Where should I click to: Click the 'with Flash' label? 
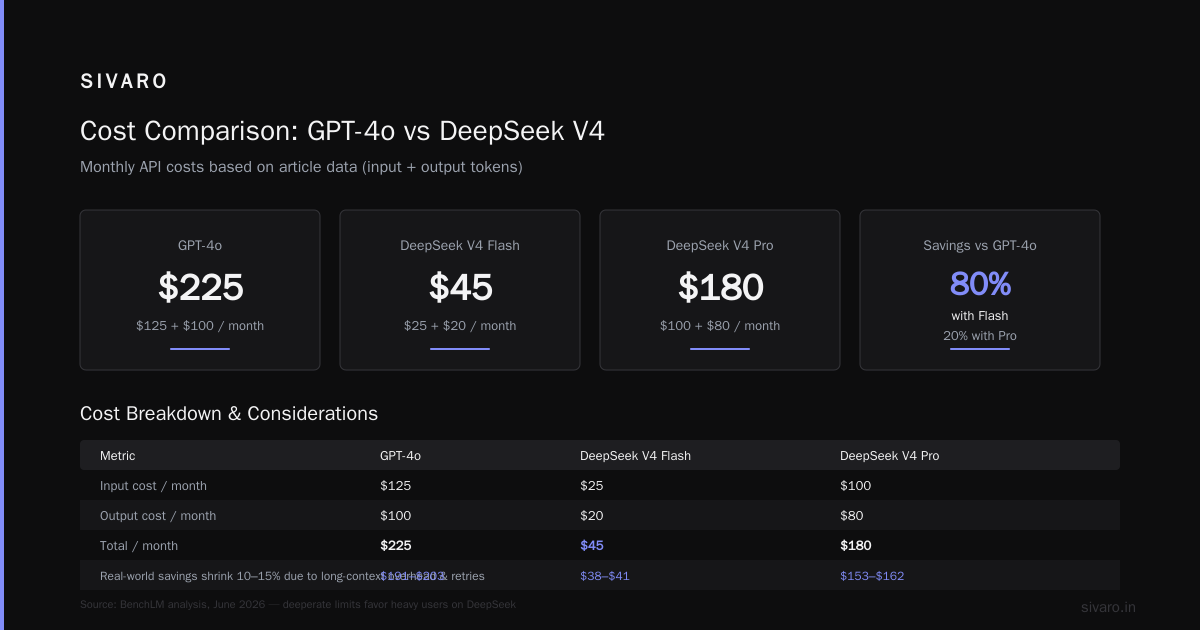coord(980,316)
